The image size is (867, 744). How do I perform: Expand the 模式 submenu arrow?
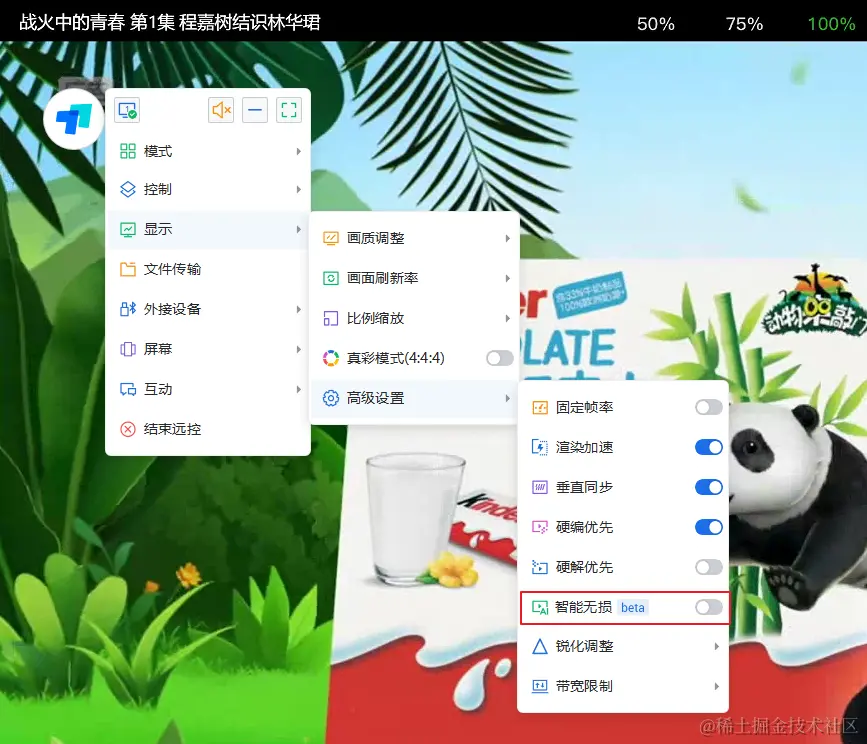click(x=299, y=151)
